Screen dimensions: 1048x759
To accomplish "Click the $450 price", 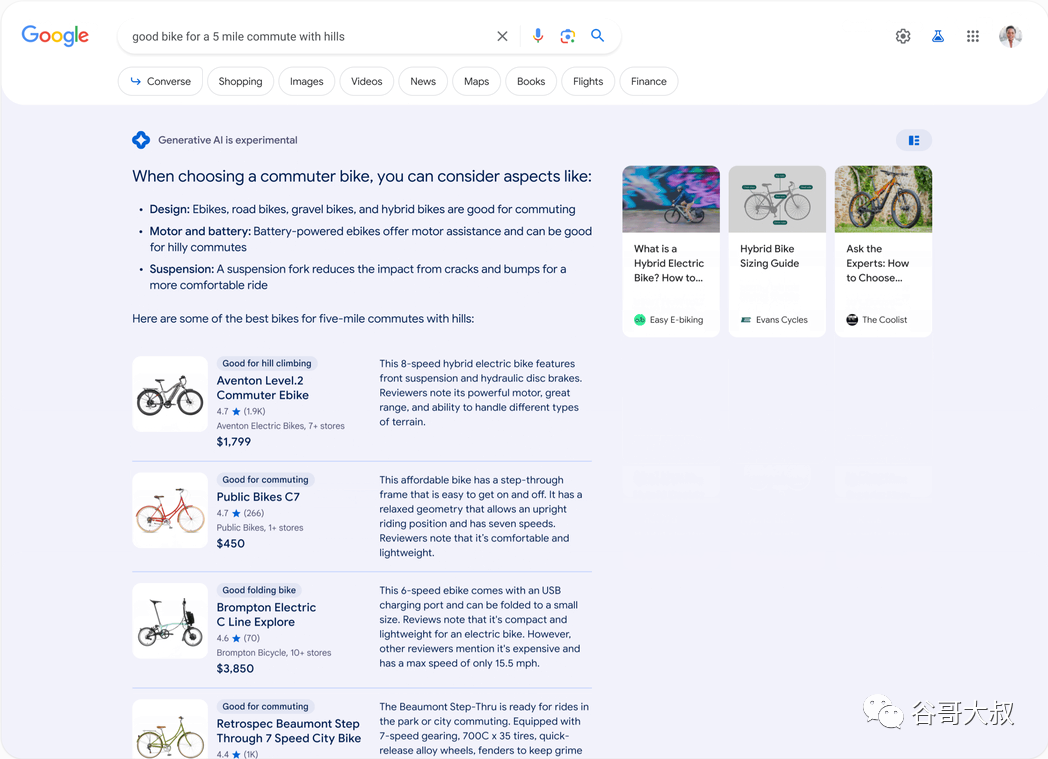I will [x=231, y=544].
